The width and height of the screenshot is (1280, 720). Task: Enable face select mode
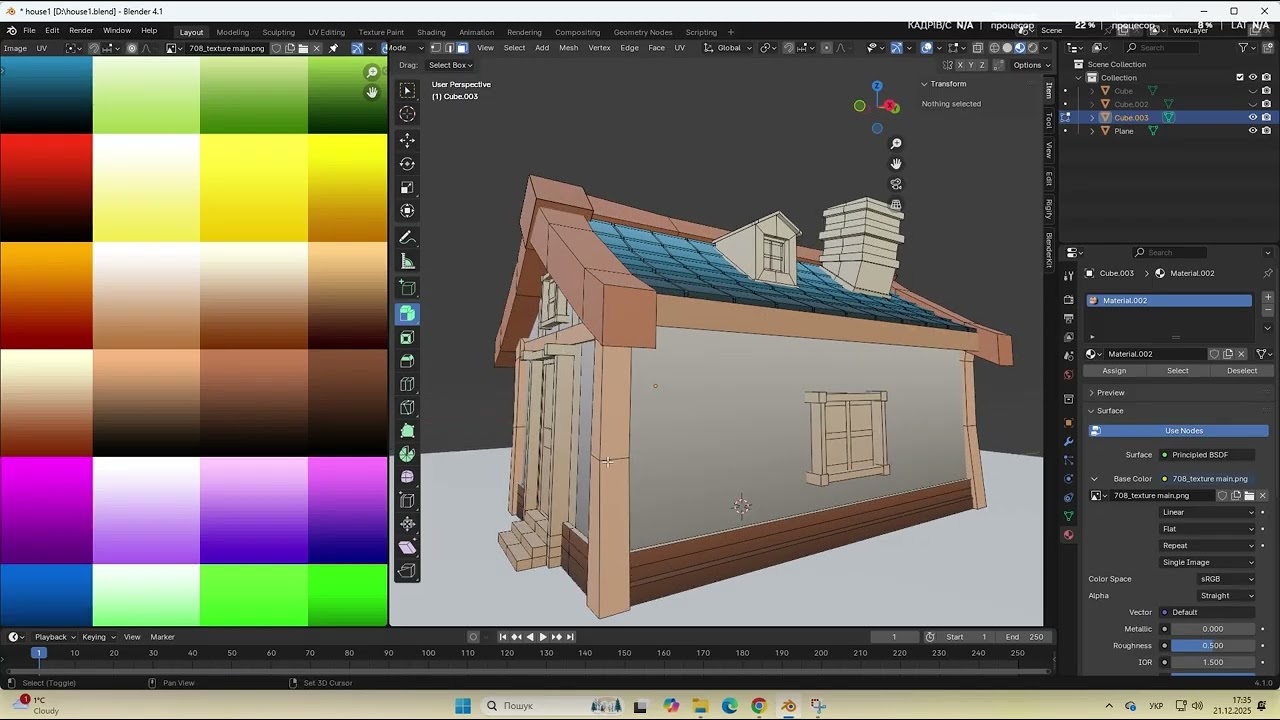[x=463, y=48]
